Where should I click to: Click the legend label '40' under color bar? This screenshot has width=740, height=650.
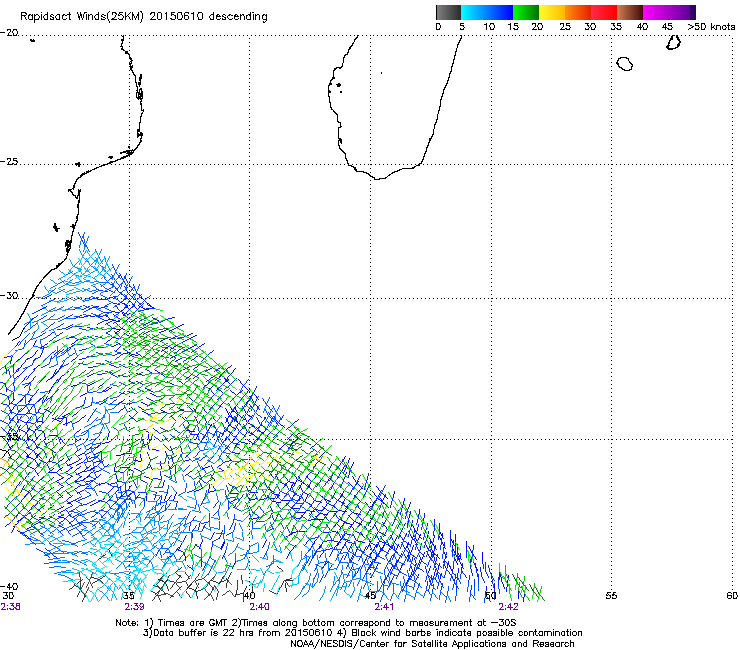point(642,27)
